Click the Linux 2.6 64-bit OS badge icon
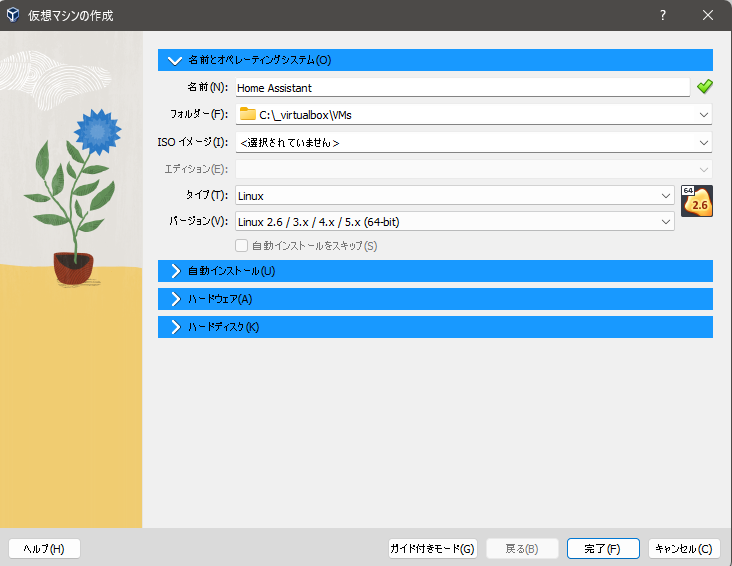This screenshot has height=566, width=732. 697,201
